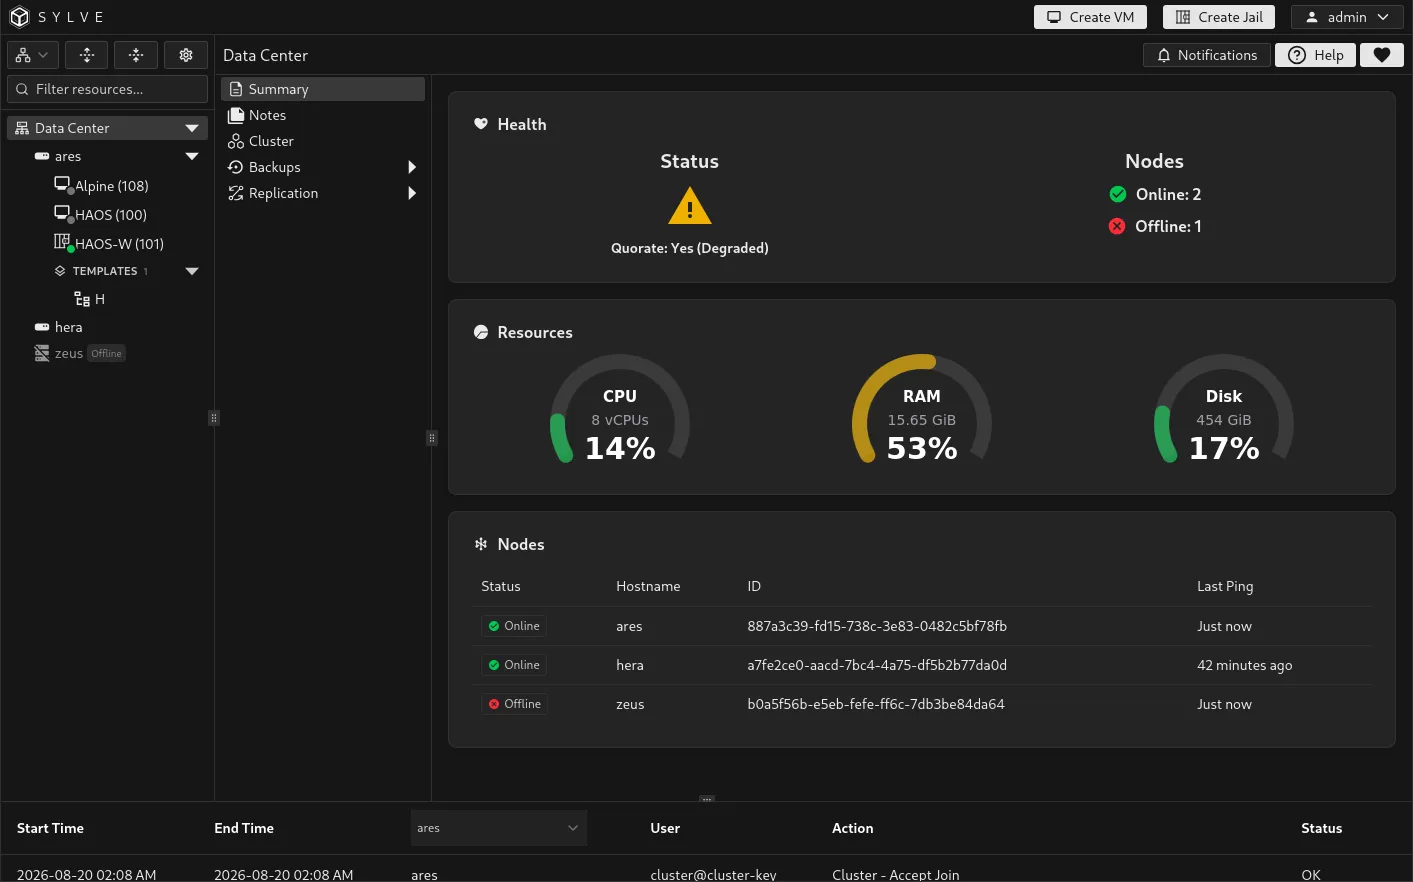
Task: Click the CPU usage gauge
Action: pos(620,410)
